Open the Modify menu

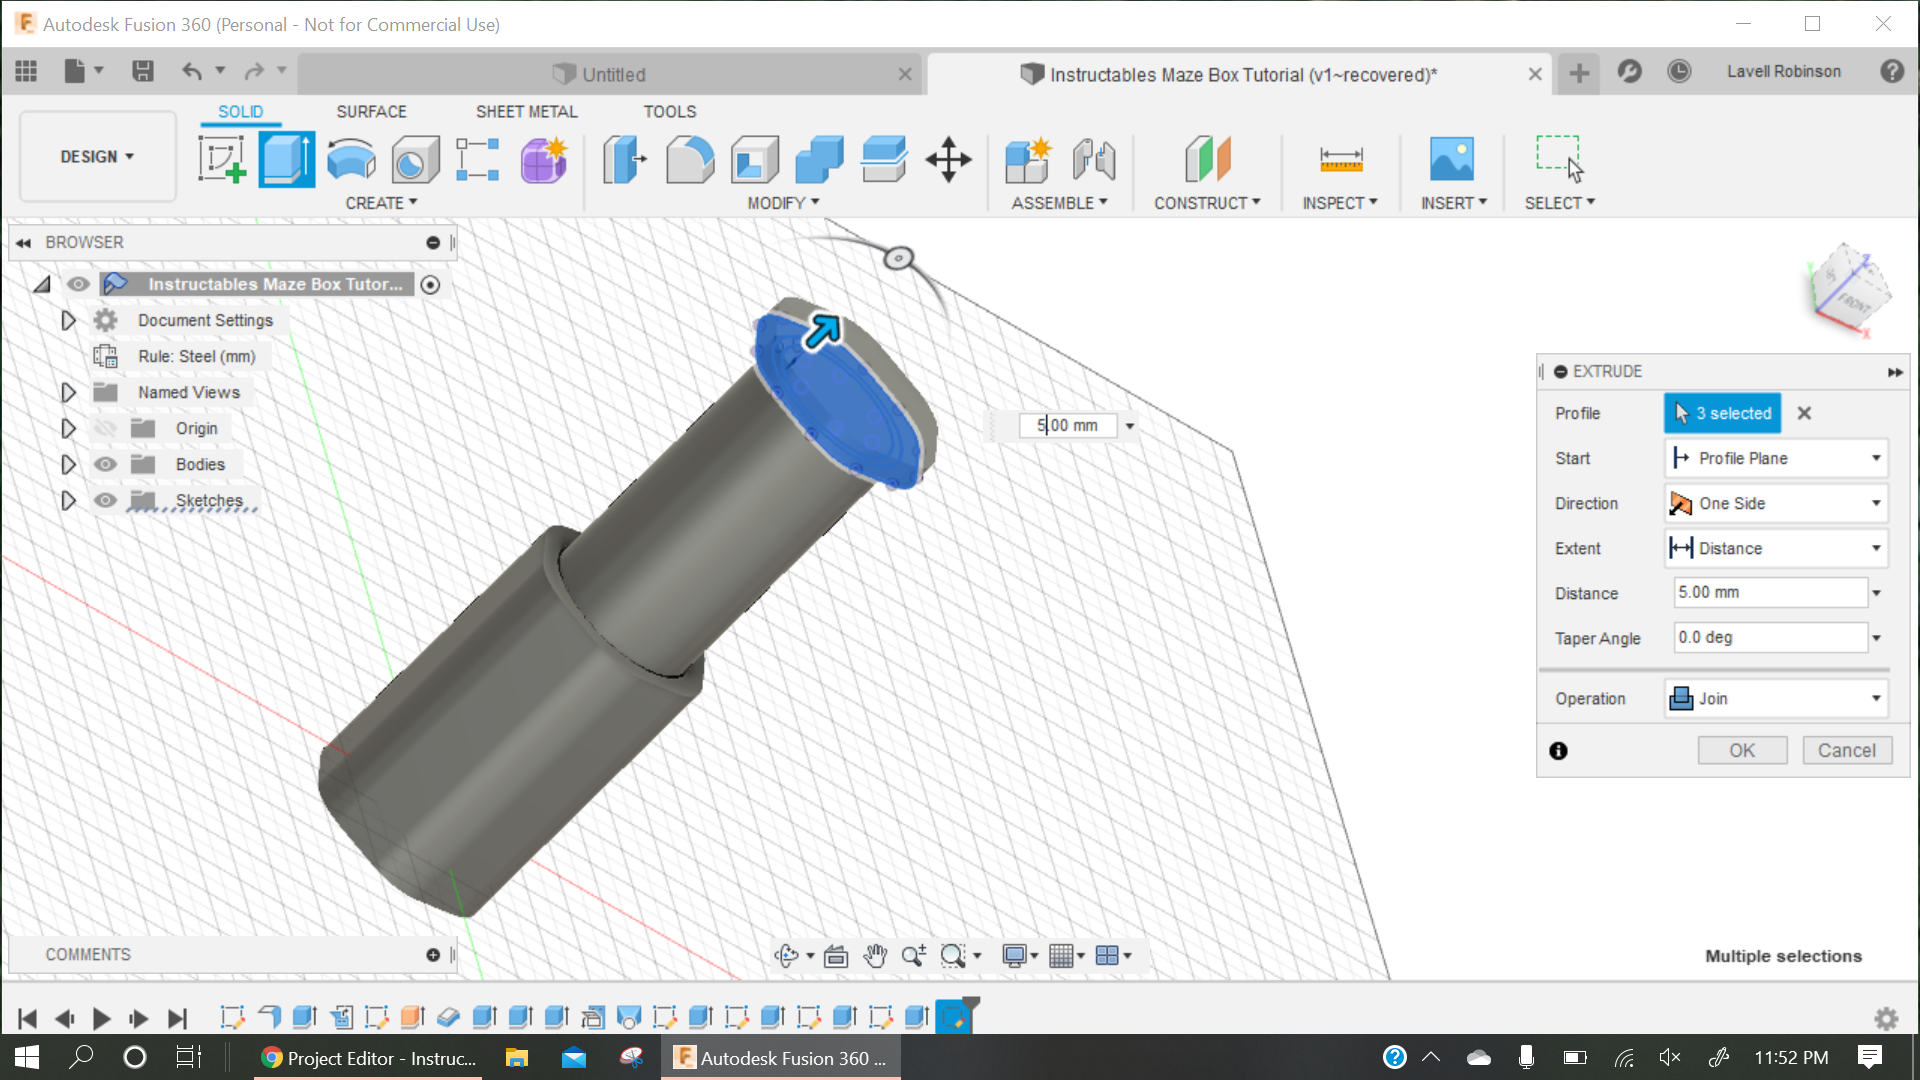[783, 203]
